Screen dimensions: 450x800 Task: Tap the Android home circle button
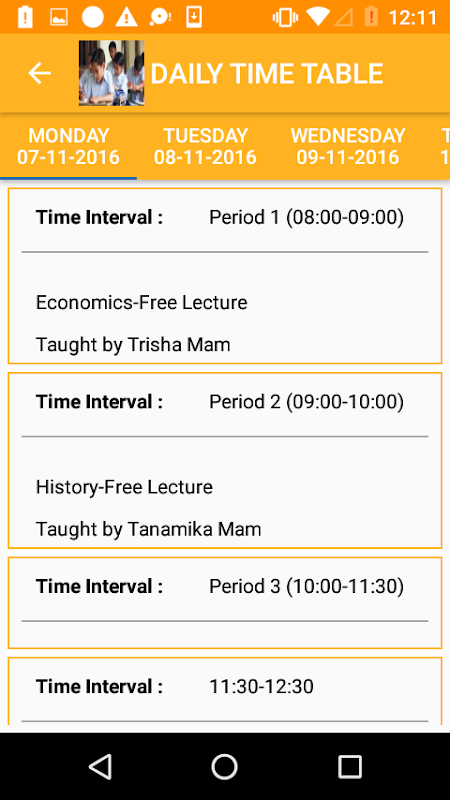click(x=224, y=766)
